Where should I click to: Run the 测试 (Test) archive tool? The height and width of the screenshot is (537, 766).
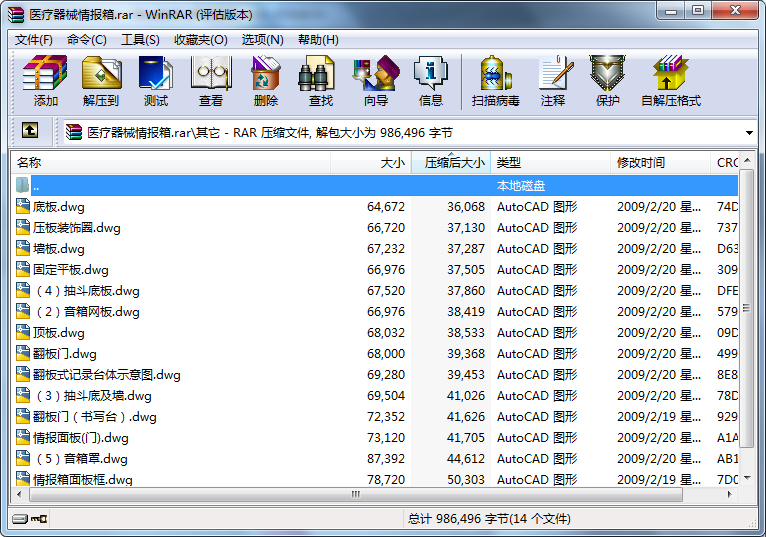point(156,81)
